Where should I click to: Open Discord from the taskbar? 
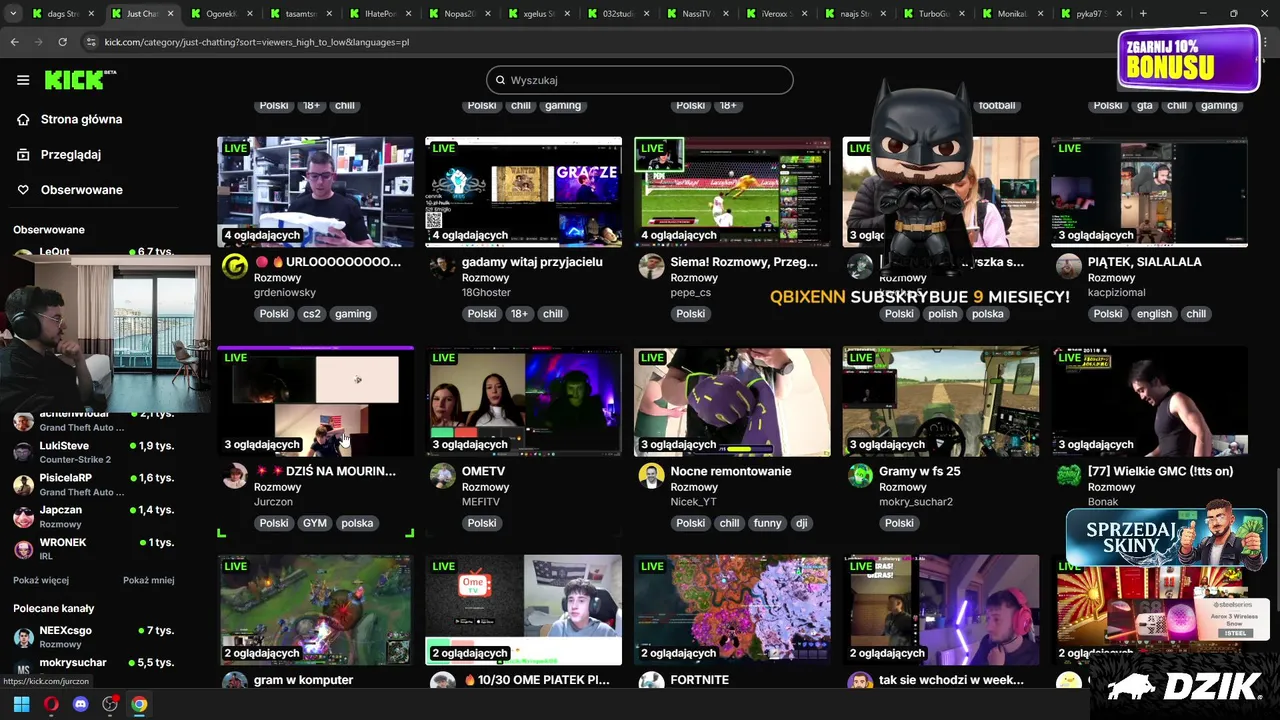81,704
